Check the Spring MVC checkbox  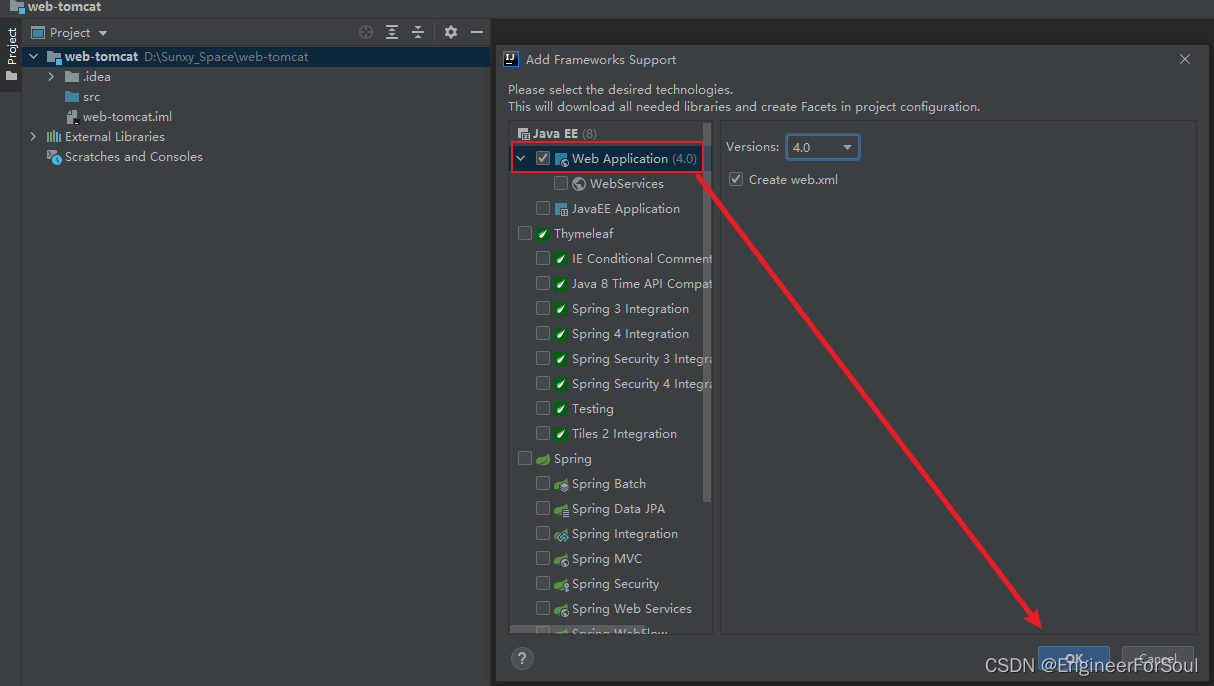[543, 558]
